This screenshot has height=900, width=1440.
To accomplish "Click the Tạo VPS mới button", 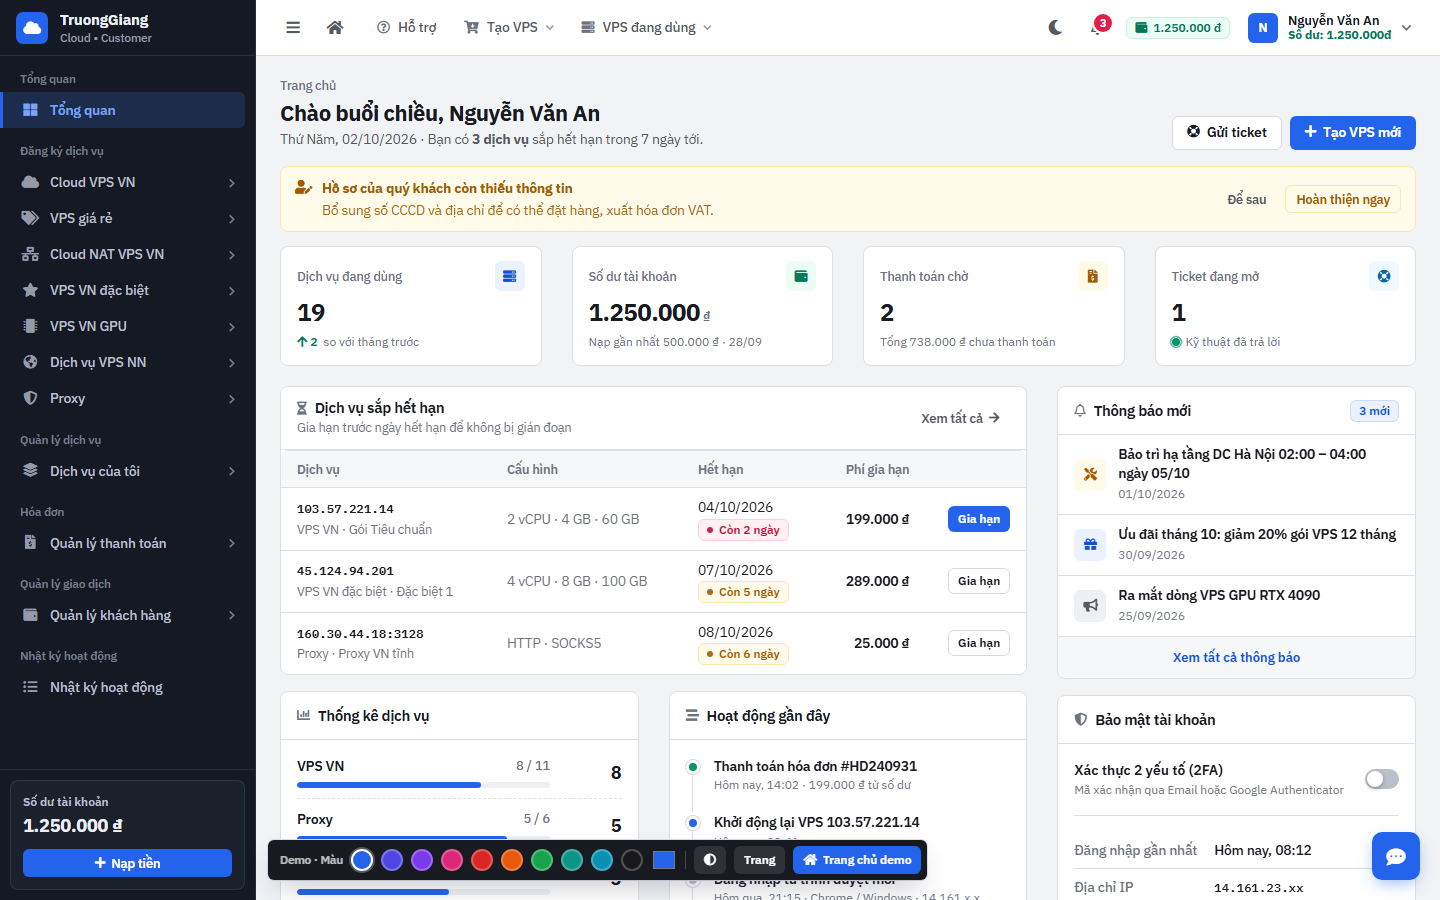I will (1352, 132).
